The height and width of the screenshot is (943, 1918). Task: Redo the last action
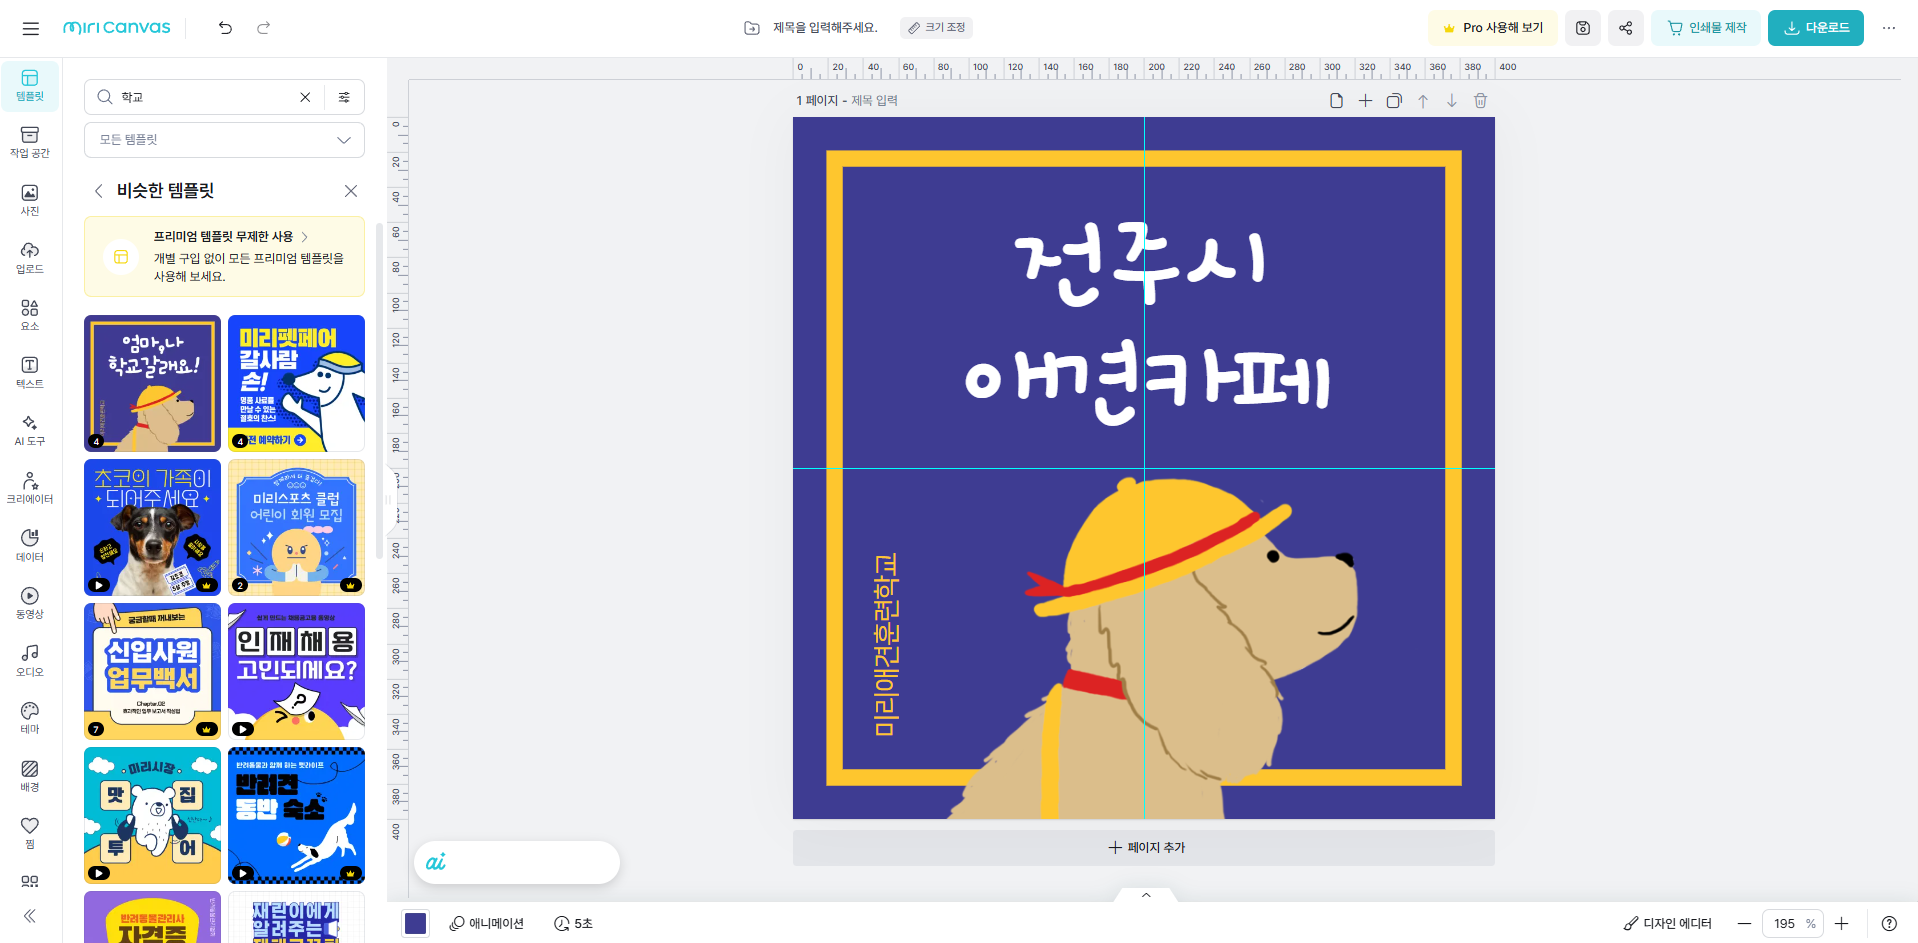click(x=263, y=28)
